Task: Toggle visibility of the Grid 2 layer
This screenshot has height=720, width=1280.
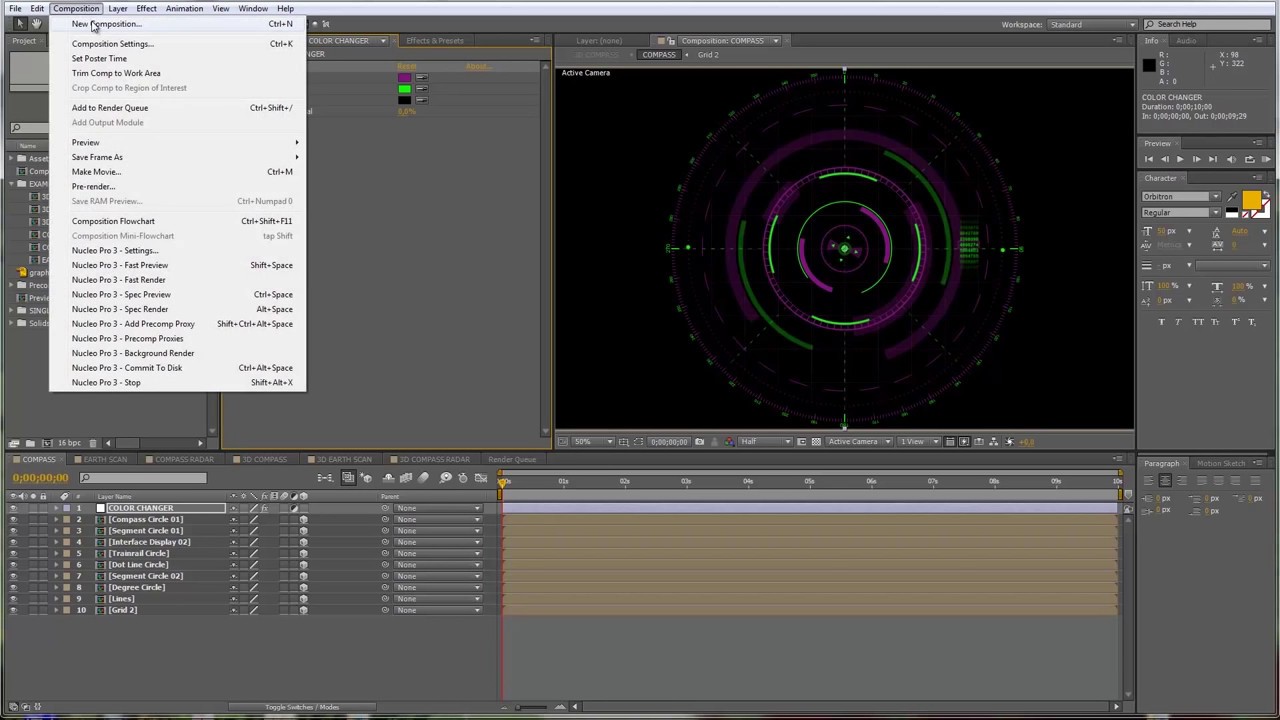Action: (14, 610)
